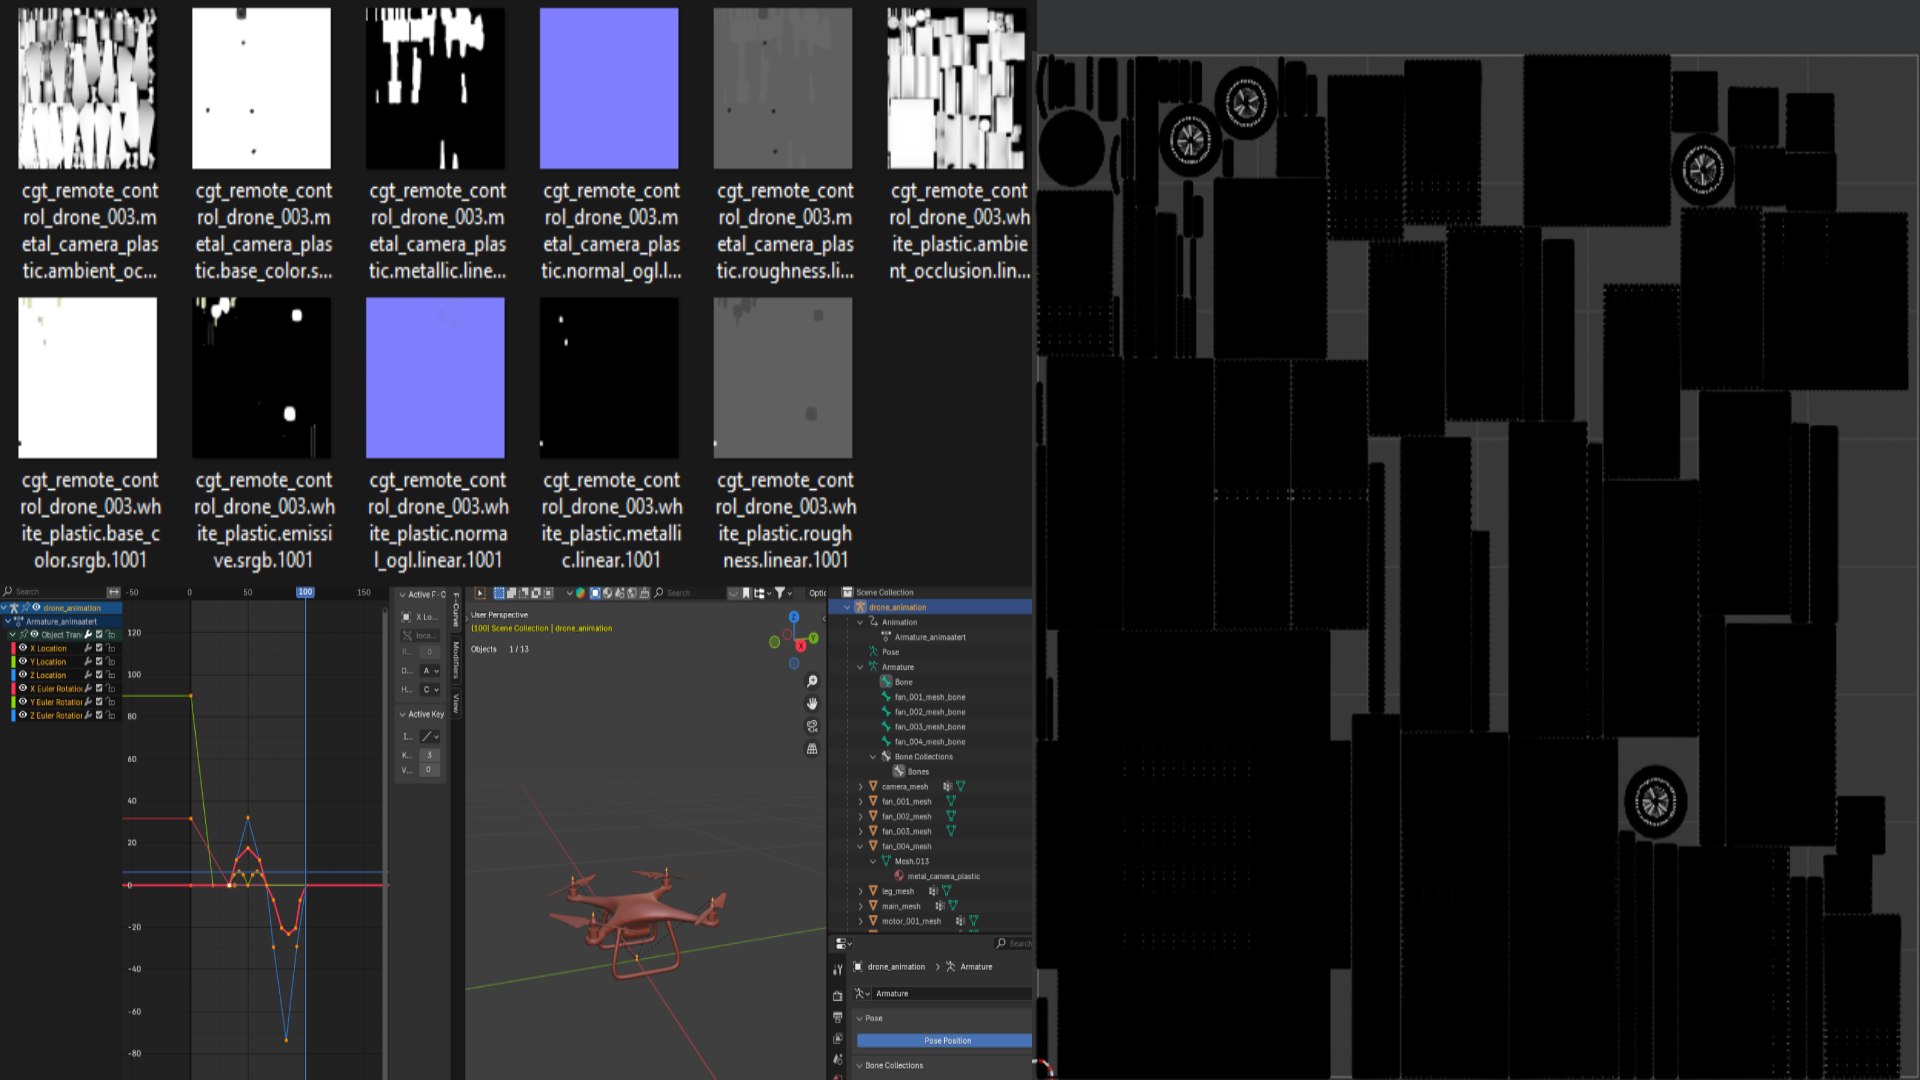Switch perspective/orthographic grid icon in viewport
The height and width of the screenshot is (1080, 1920).
point(812,748)
